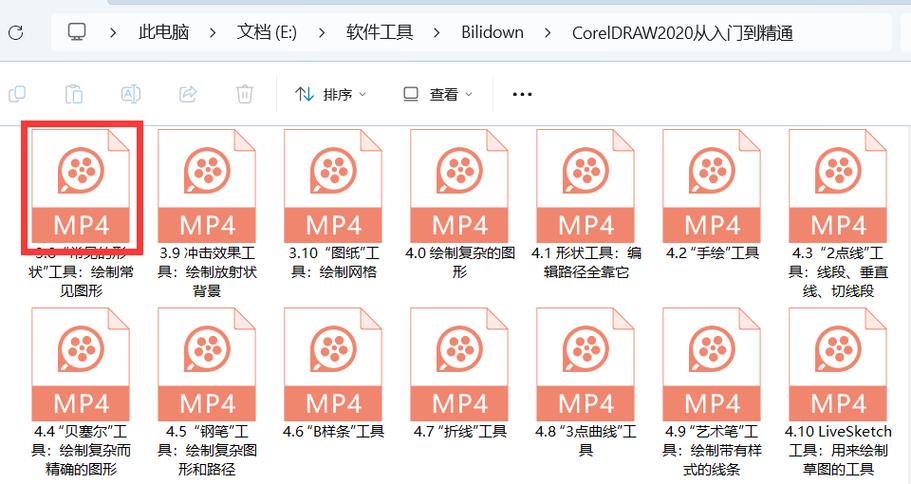Click the file name 4.10 LiveSketch工具
The width and height of the screenshot is (911, 484).
click(838, 450)
